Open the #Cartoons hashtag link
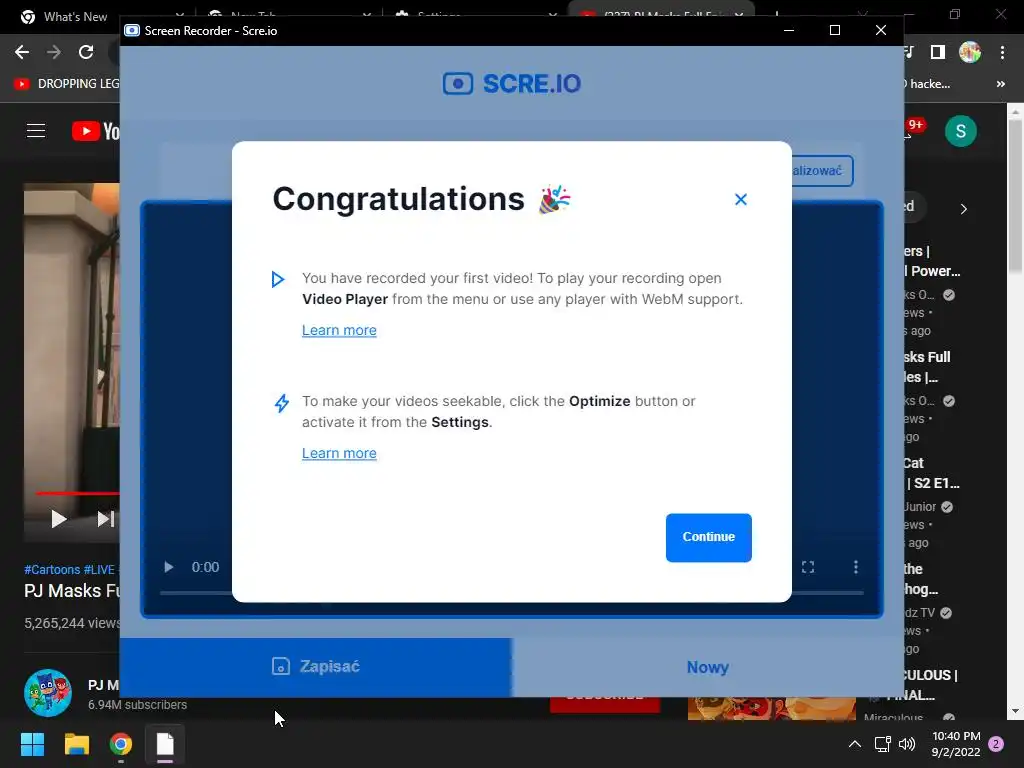This screenshot has width=1024, height=768. click(52, 569)
